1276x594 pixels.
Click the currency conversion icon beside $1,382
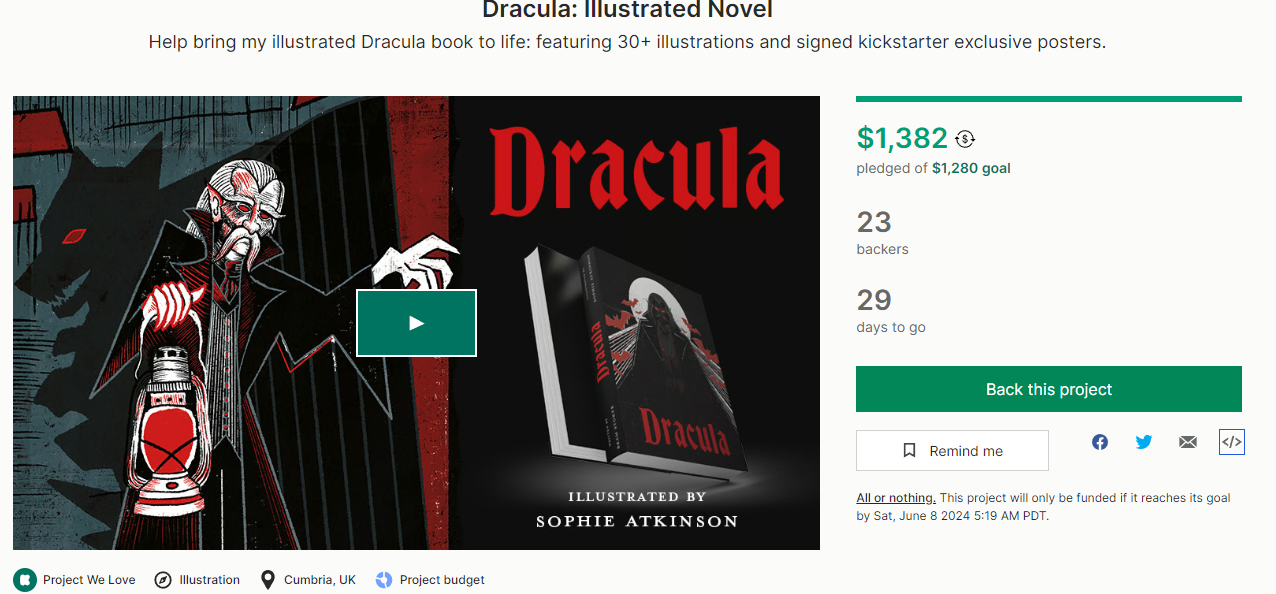point(965,139)
